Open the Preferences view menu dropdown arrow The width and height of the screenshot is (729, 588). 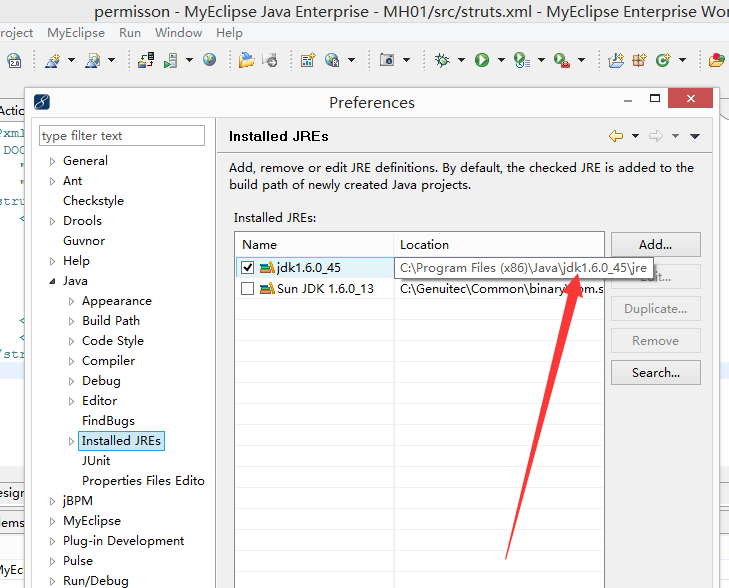(695, 136)
